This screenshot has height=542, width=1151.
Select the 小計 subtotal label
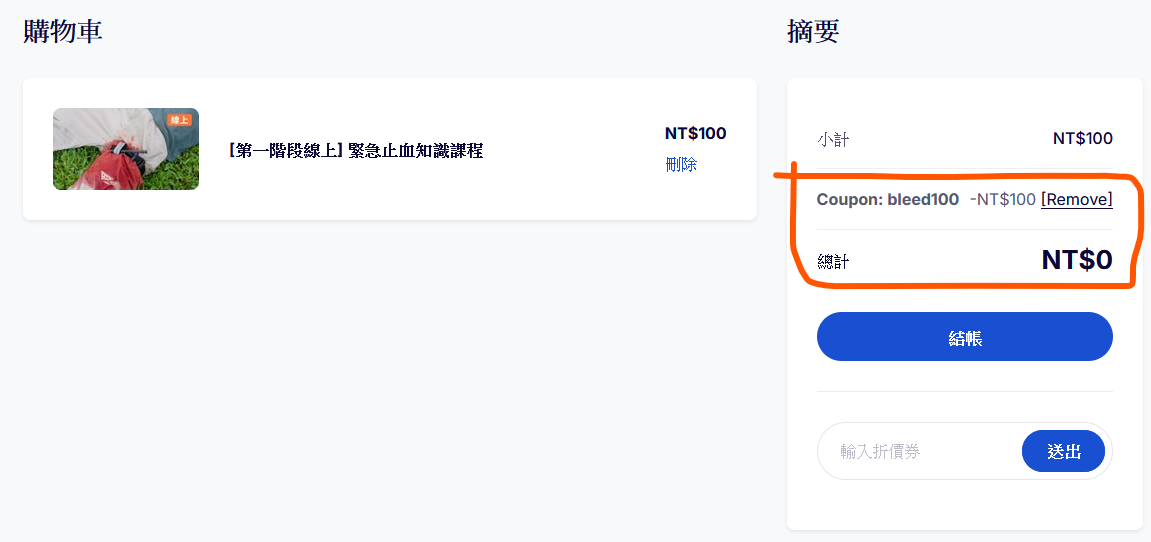[x=833, y=139]
